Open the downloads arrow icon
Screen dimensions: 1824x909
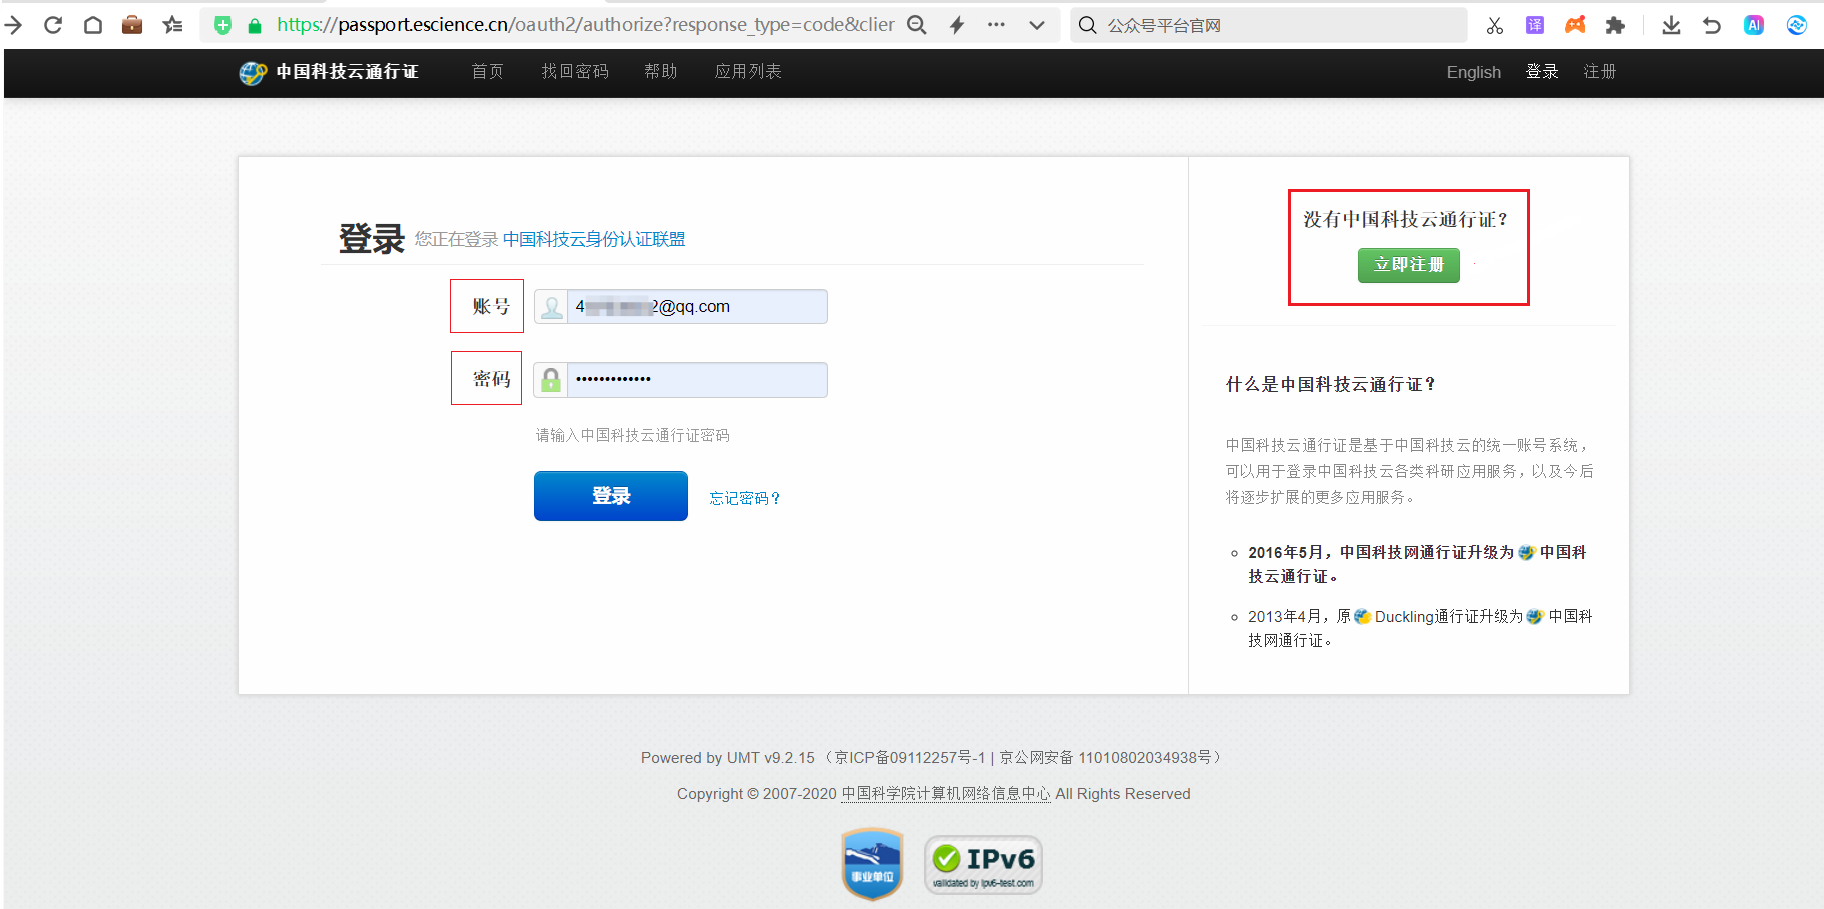[x=1671, y=25]
